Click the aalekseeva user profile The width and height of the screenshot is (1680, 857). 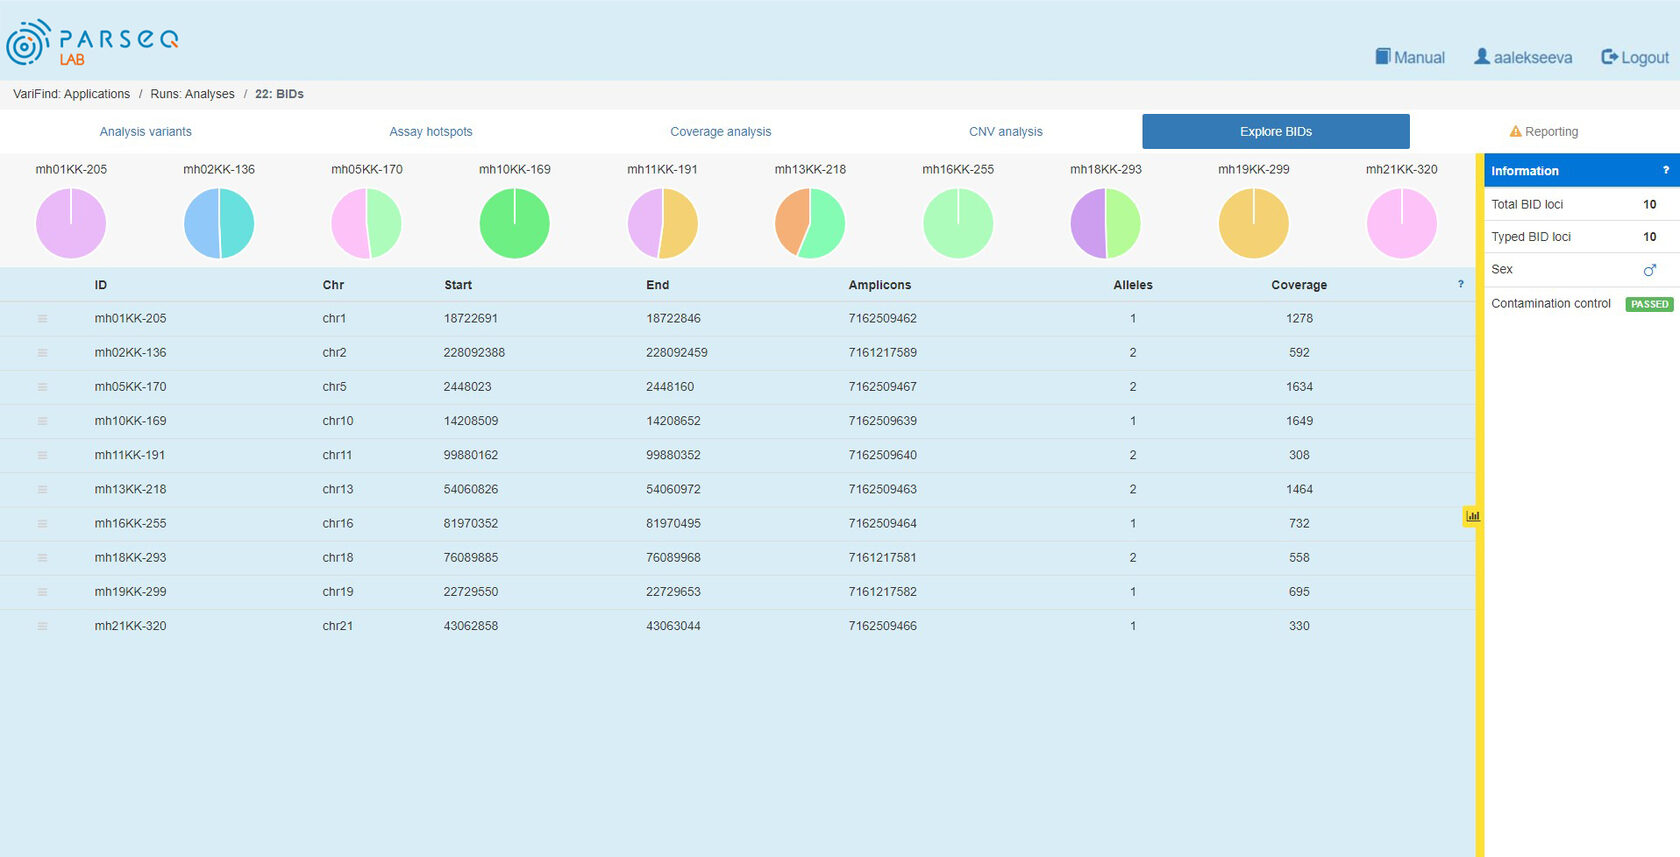click(x=1523, y=57)
